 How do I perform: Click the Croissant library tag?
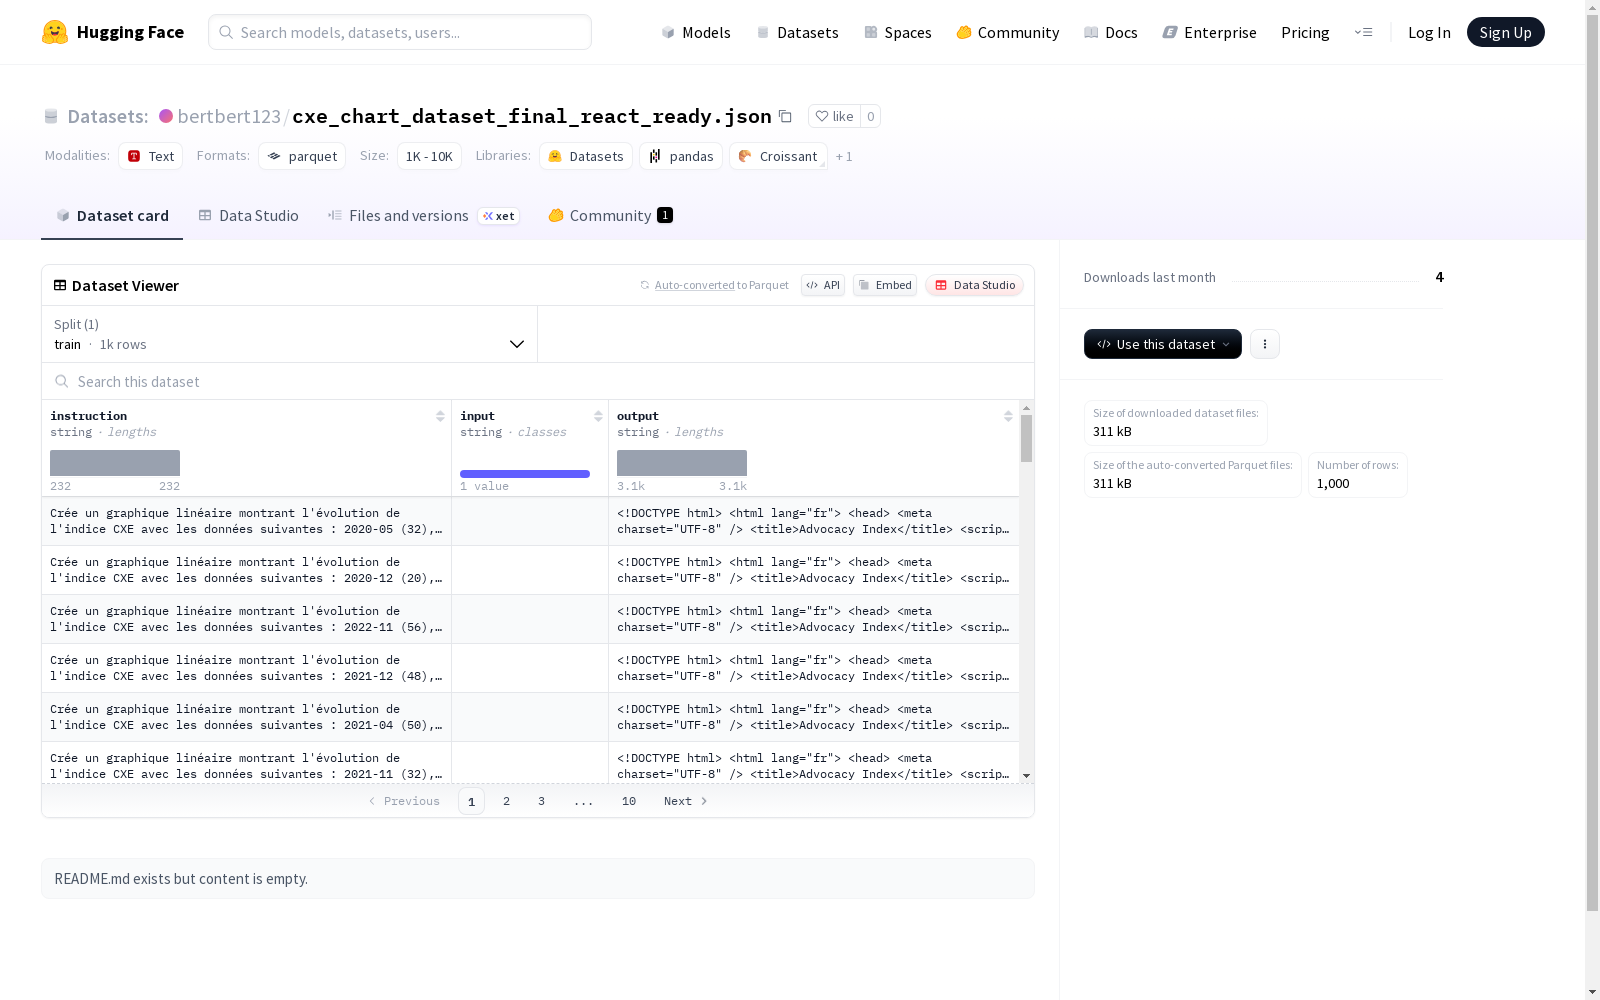(778, 156)
